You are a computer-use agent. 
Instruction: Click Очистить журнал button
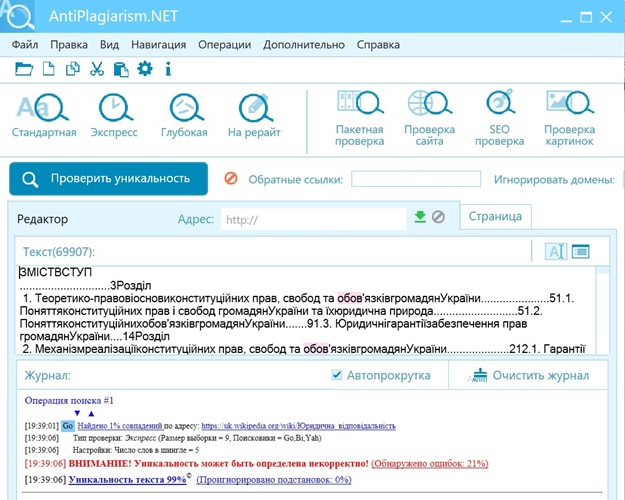tap(530, 375)
